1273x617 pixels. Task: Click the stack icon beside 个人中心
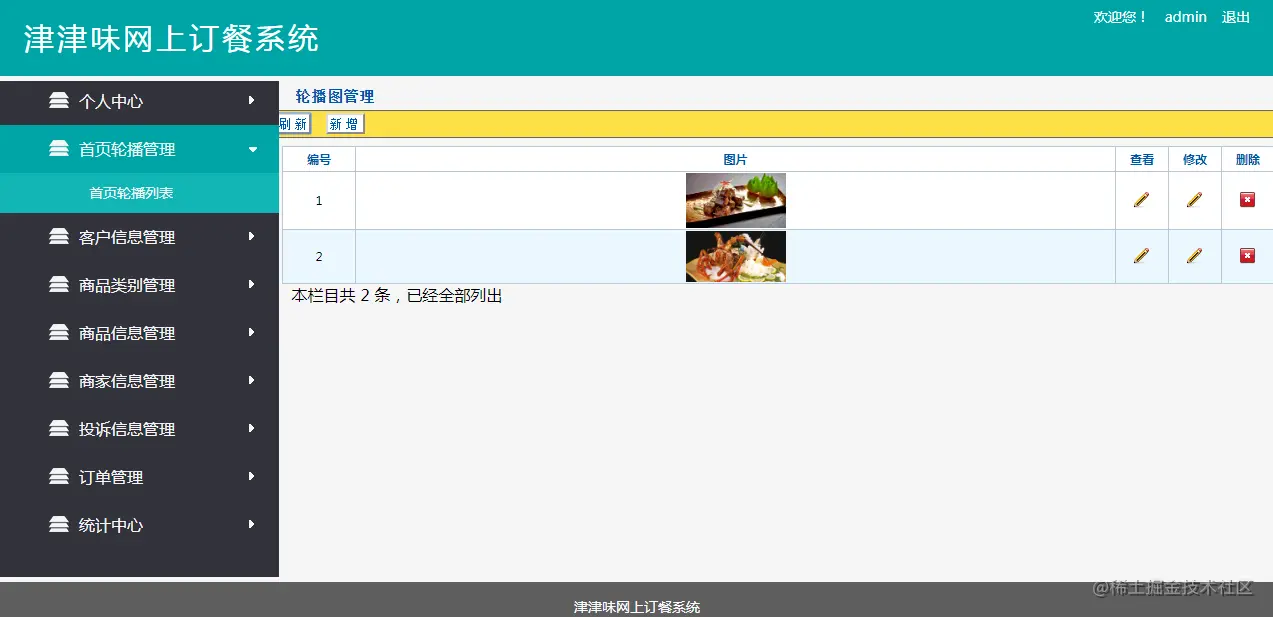tap(59, 100)
